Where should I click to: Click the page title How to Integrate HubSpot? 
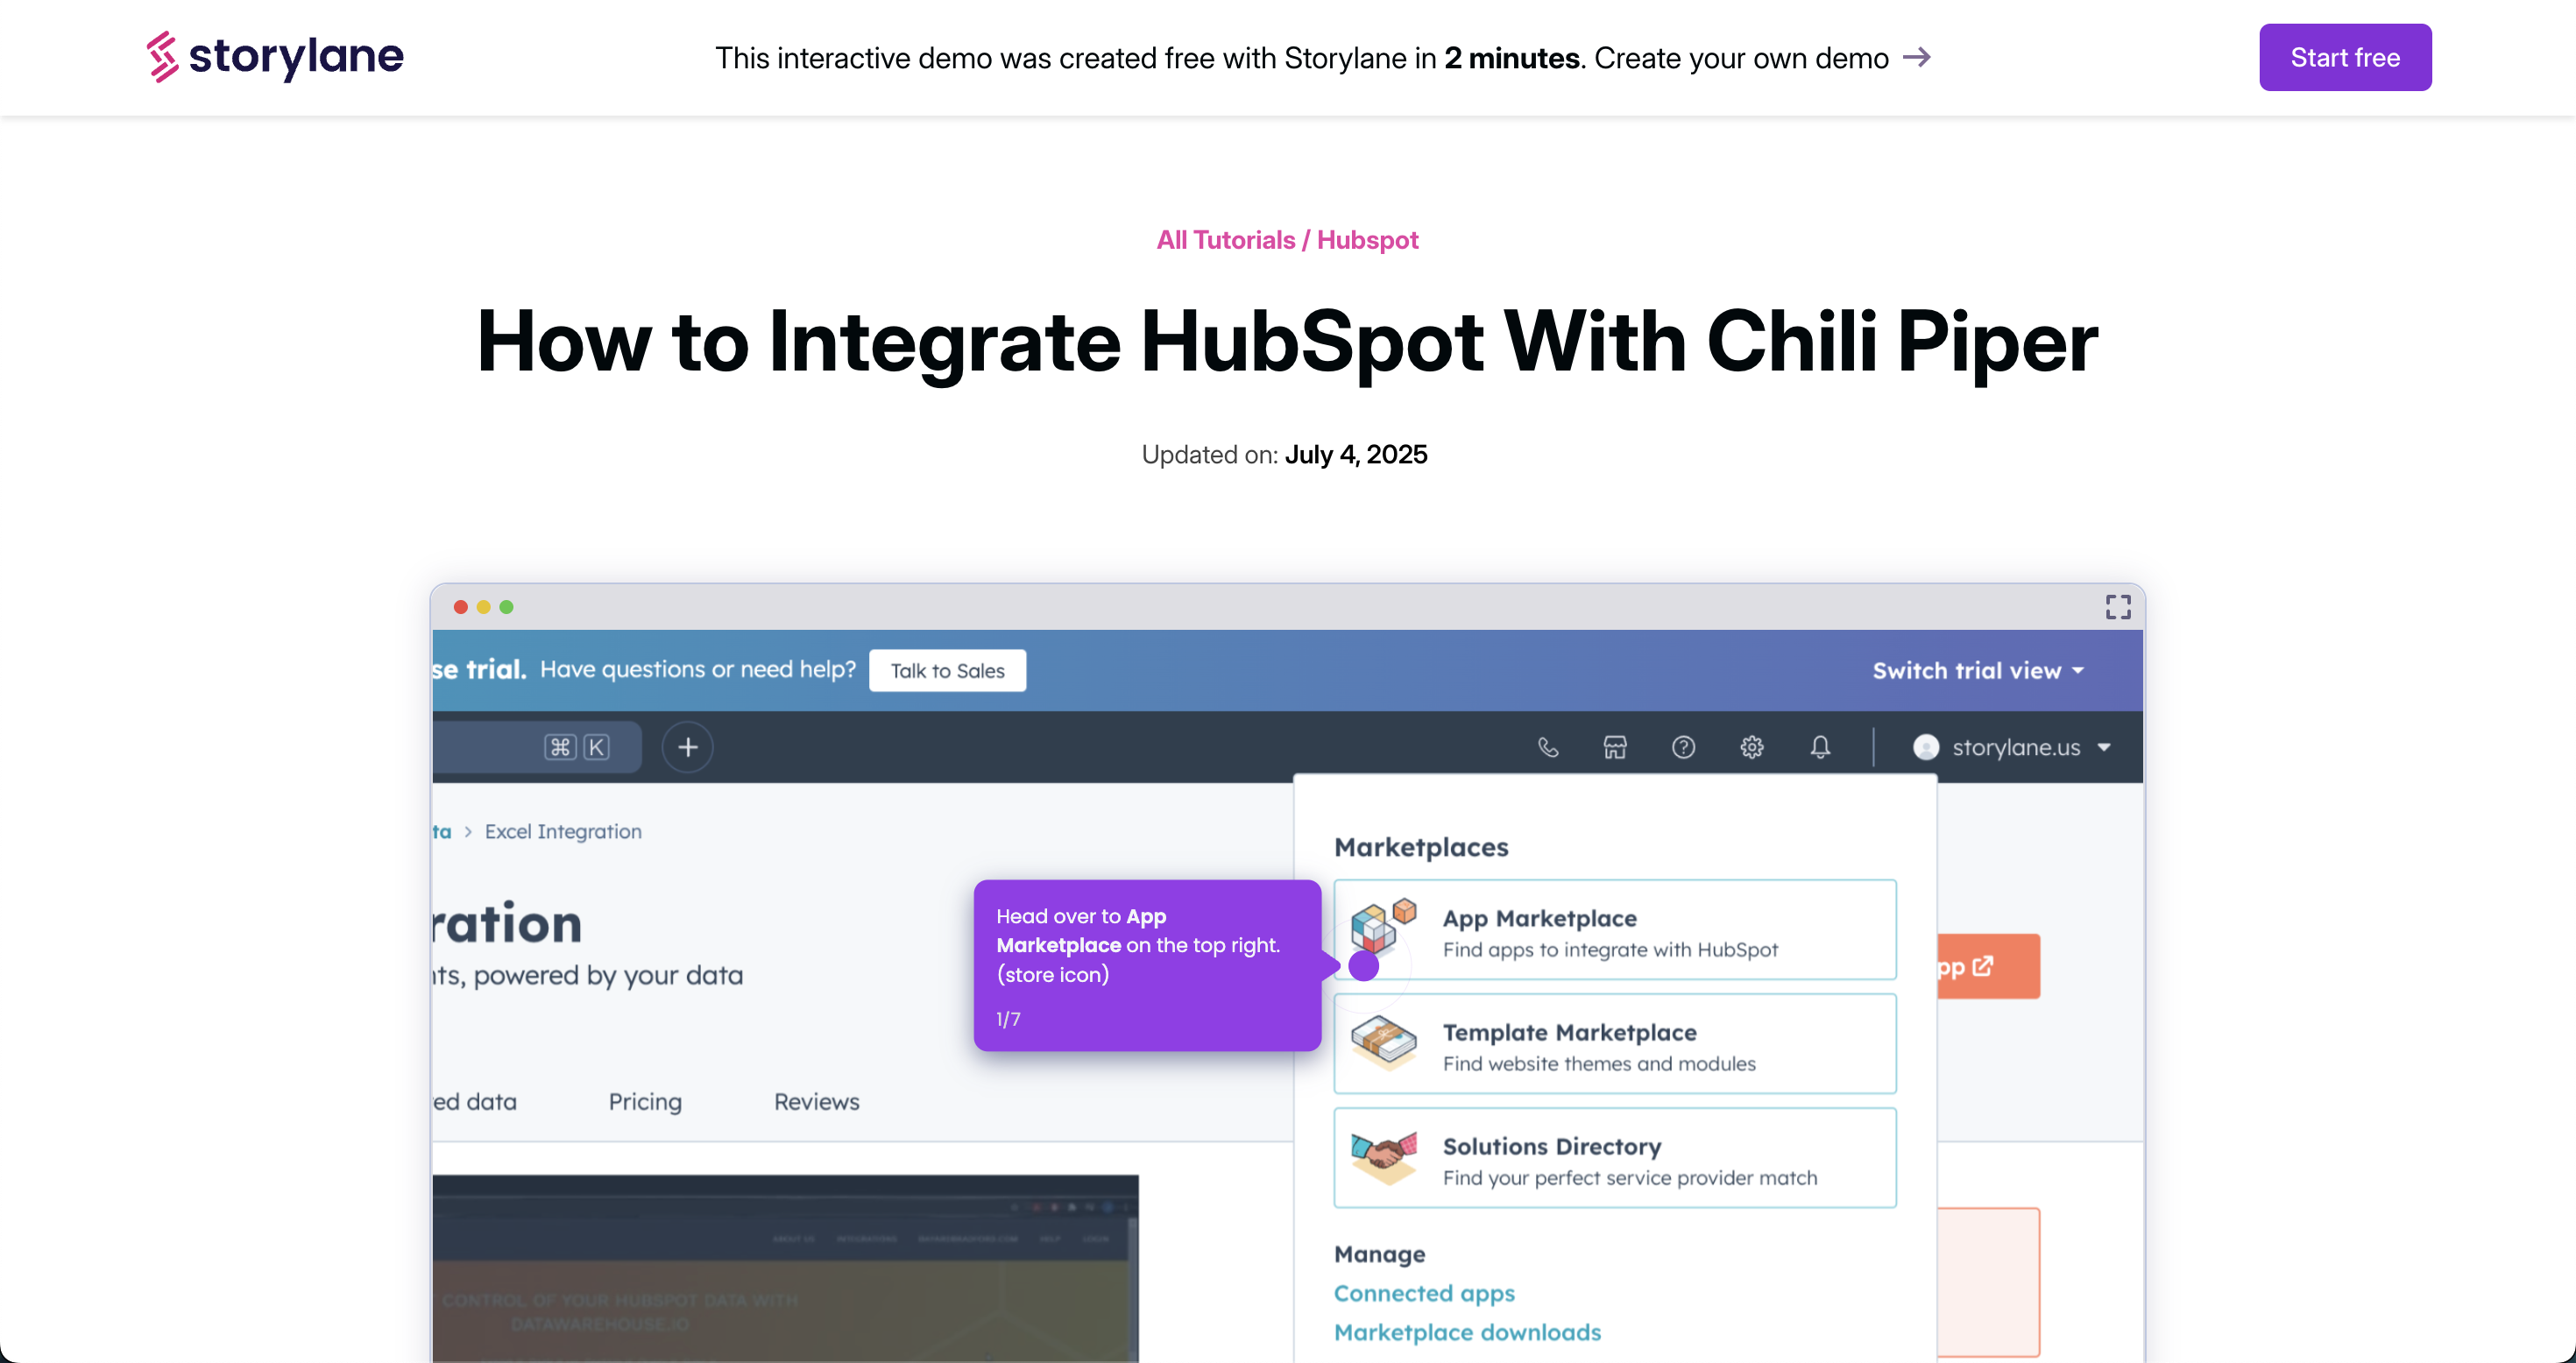click(1287, 343)
